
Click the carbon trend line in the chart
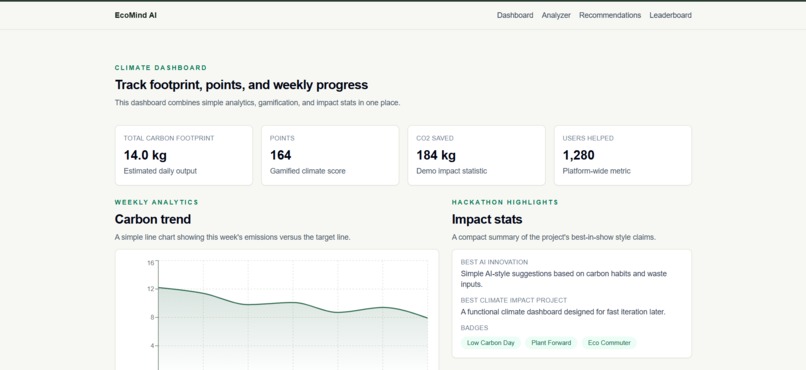click(293, 303)
